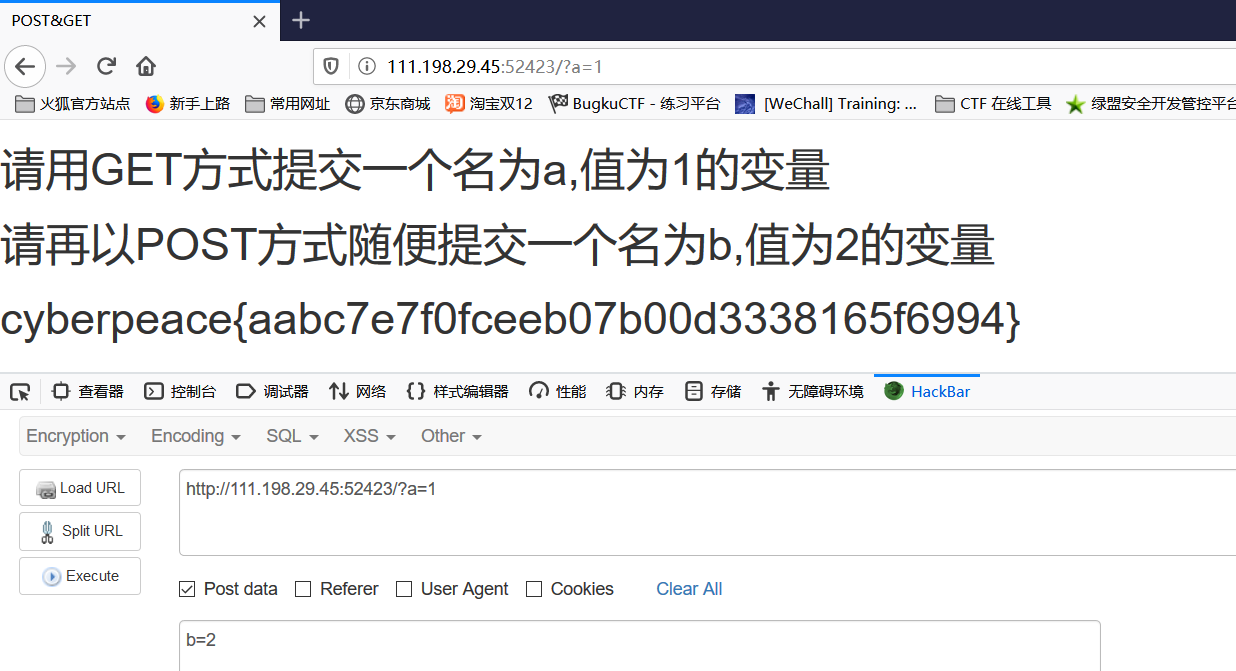Viewport: 1236px width, 671px height.
Task: Open WeChall Training bookmark
Action: click(x=826, y=104)
